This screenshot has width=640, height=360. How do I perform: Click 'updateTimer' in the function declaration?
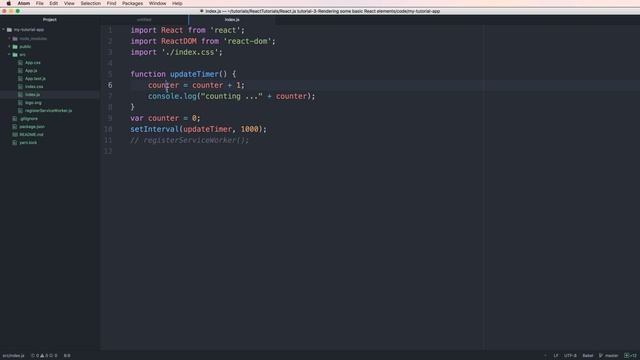coord(194,74)
